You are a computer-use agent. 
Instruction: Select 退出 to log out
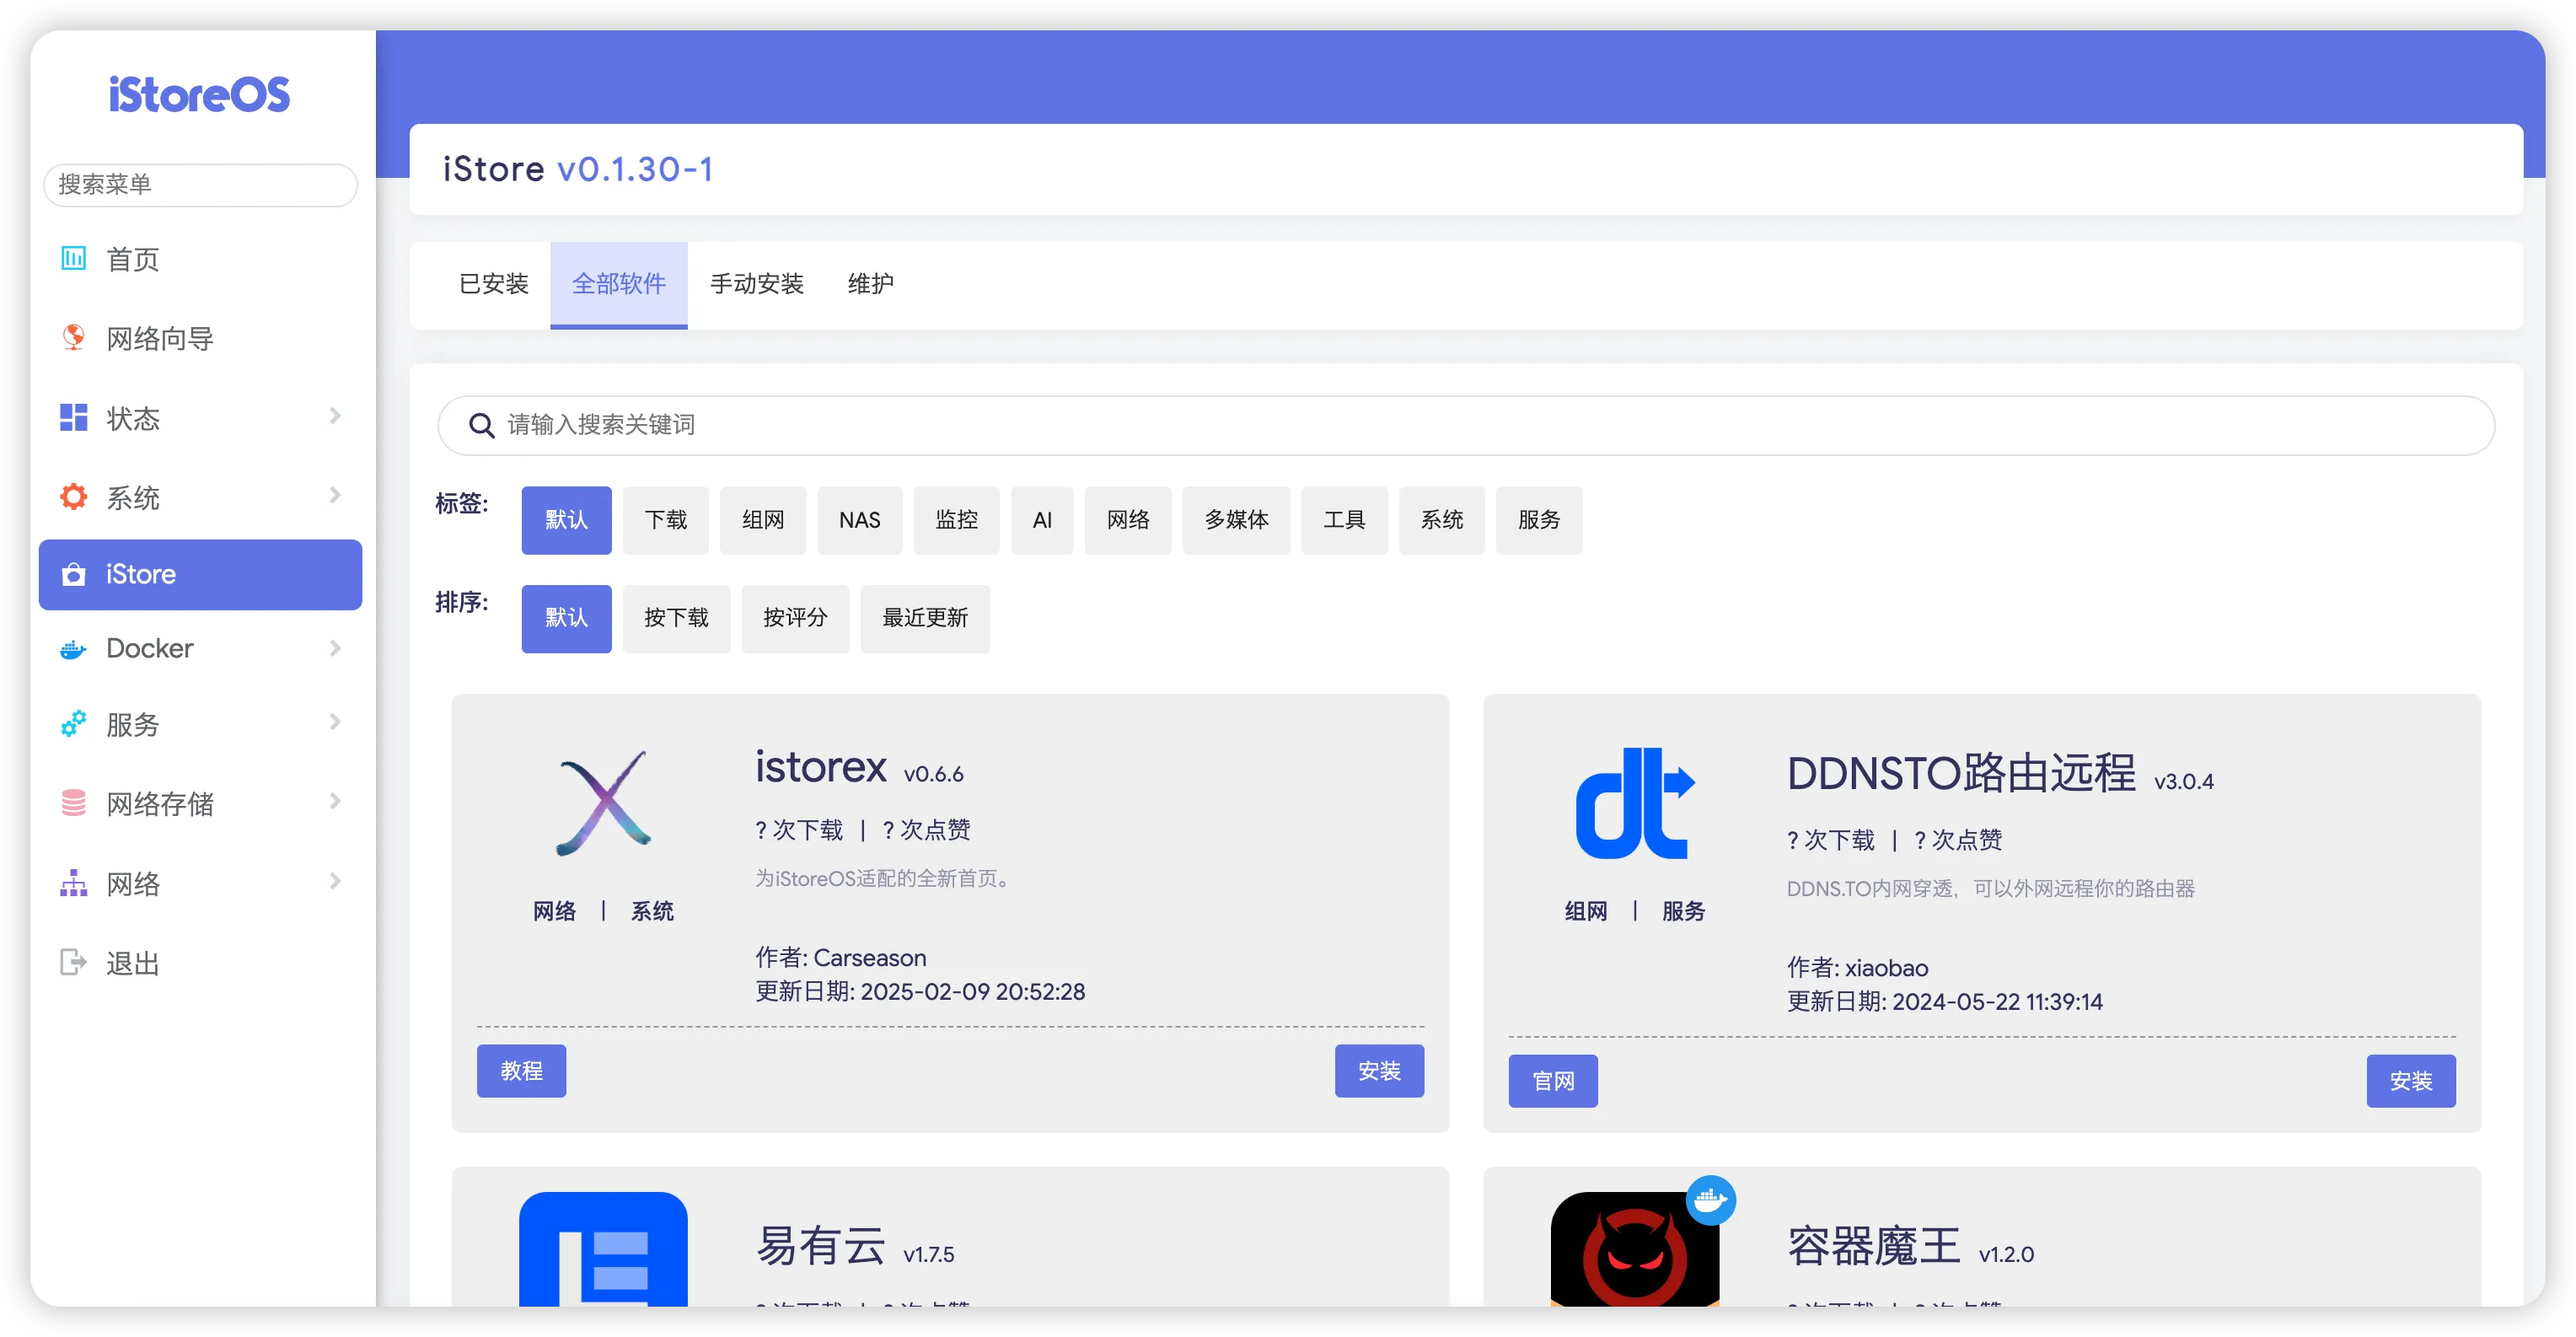point(200,963)
